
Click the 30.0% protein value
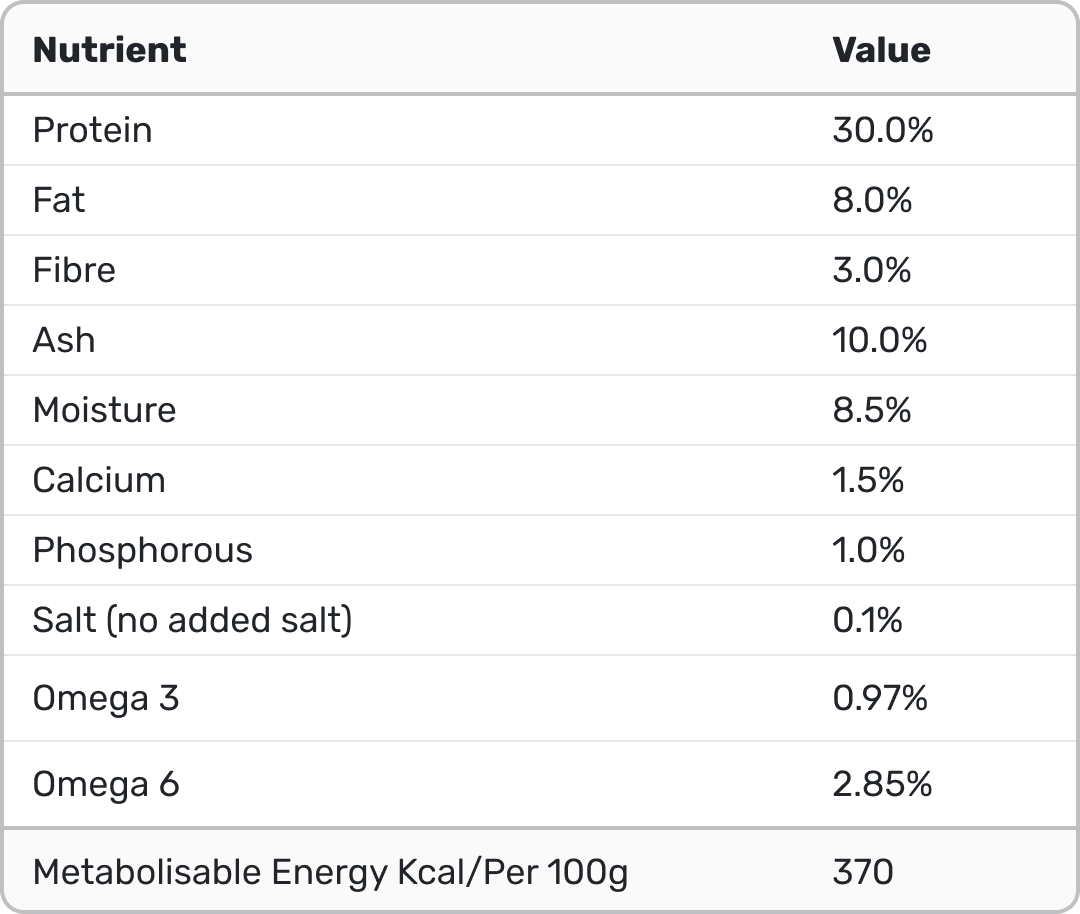[x=882, y=130]
